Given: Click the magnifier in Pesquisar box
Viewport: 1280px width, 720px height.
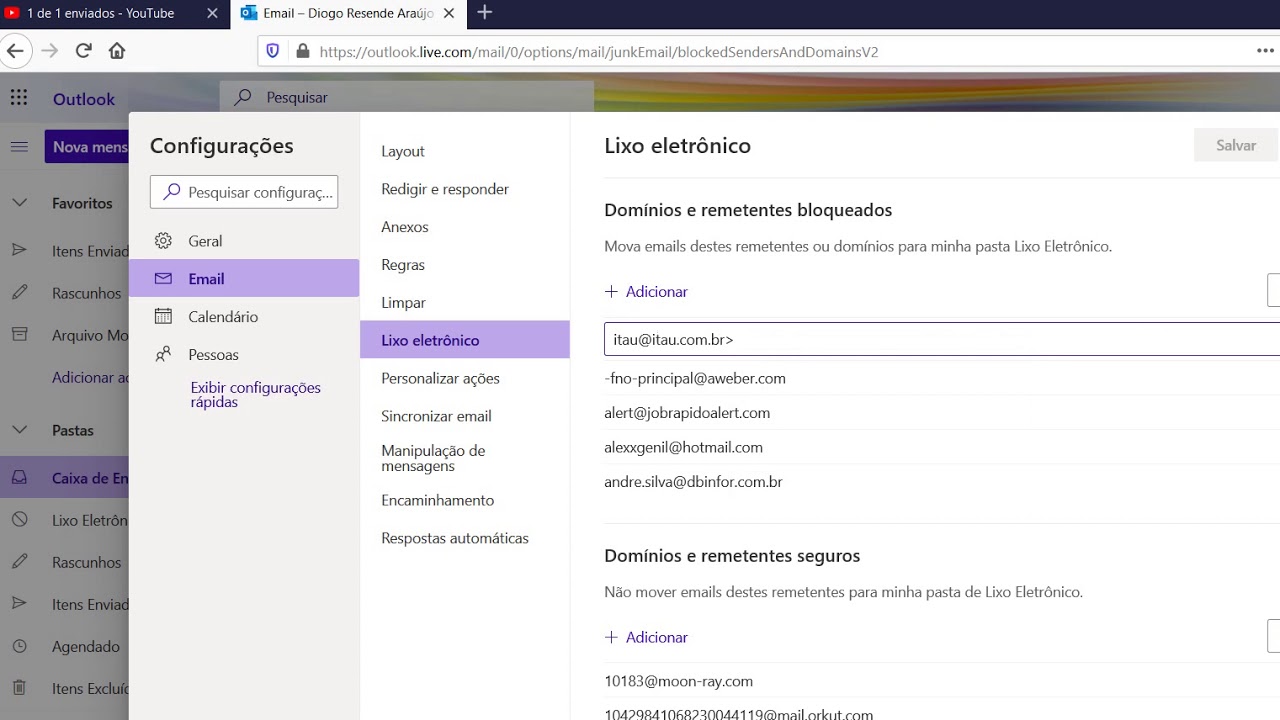Looking at the screenshot, I should pos(243,97).
